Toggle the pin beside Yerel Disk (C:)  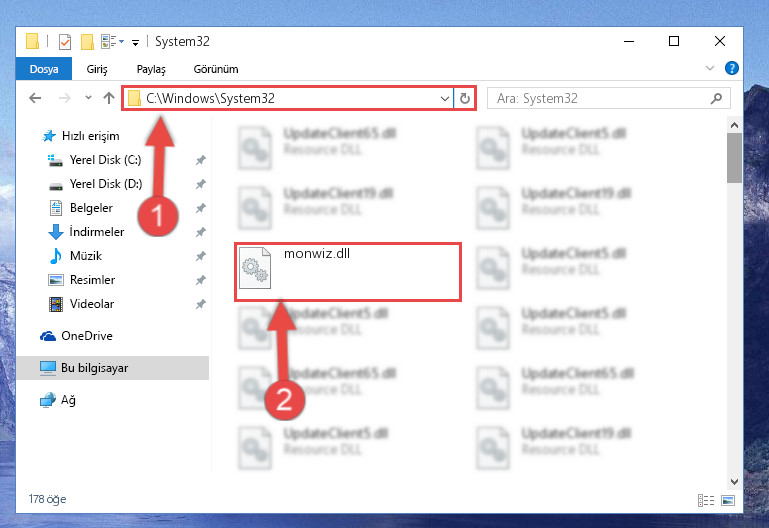coord(201,160)
